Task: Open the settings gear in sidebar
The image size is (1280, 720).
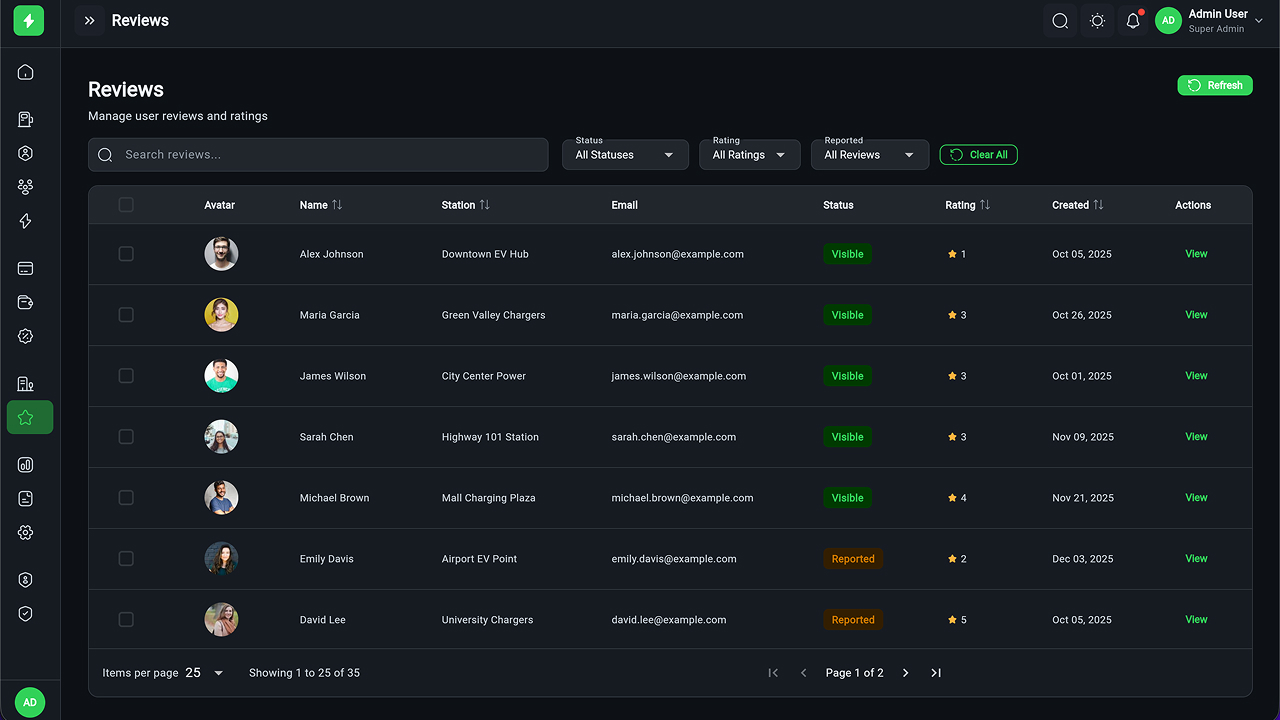Action: point(26,533)
